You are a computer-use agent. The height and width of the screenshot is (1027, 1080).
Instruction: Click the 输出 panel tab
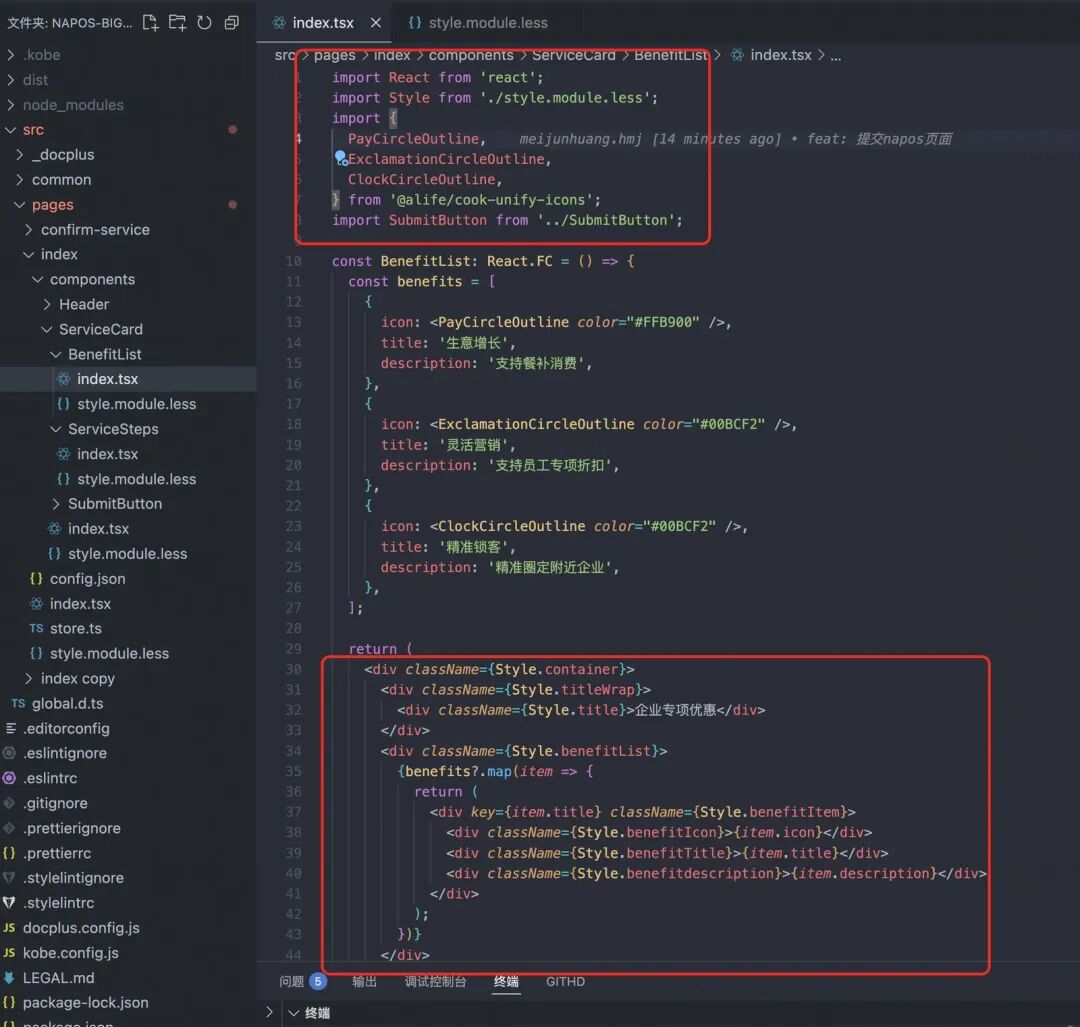(365, 981)
